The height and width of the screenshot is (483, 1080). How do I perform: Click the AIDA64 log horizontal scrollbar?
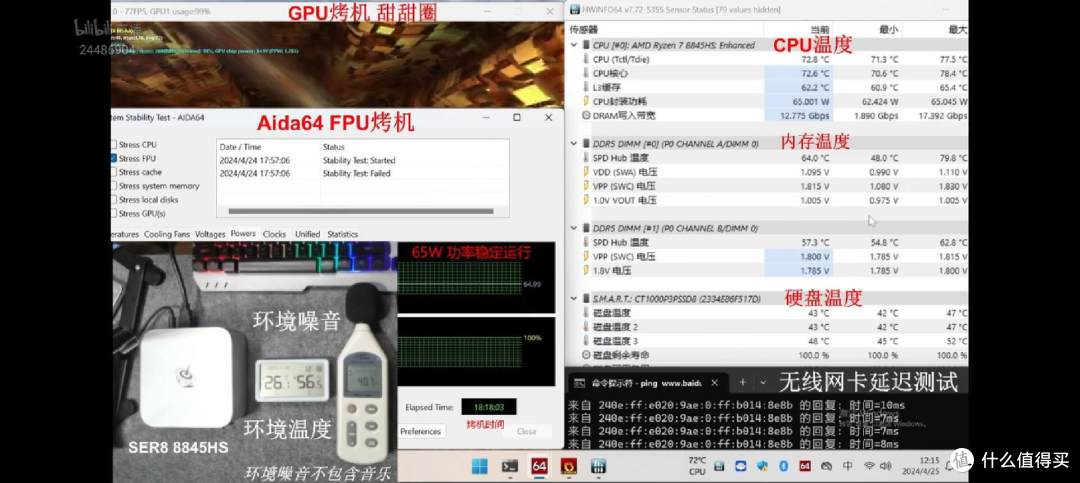tap(361, 211)
